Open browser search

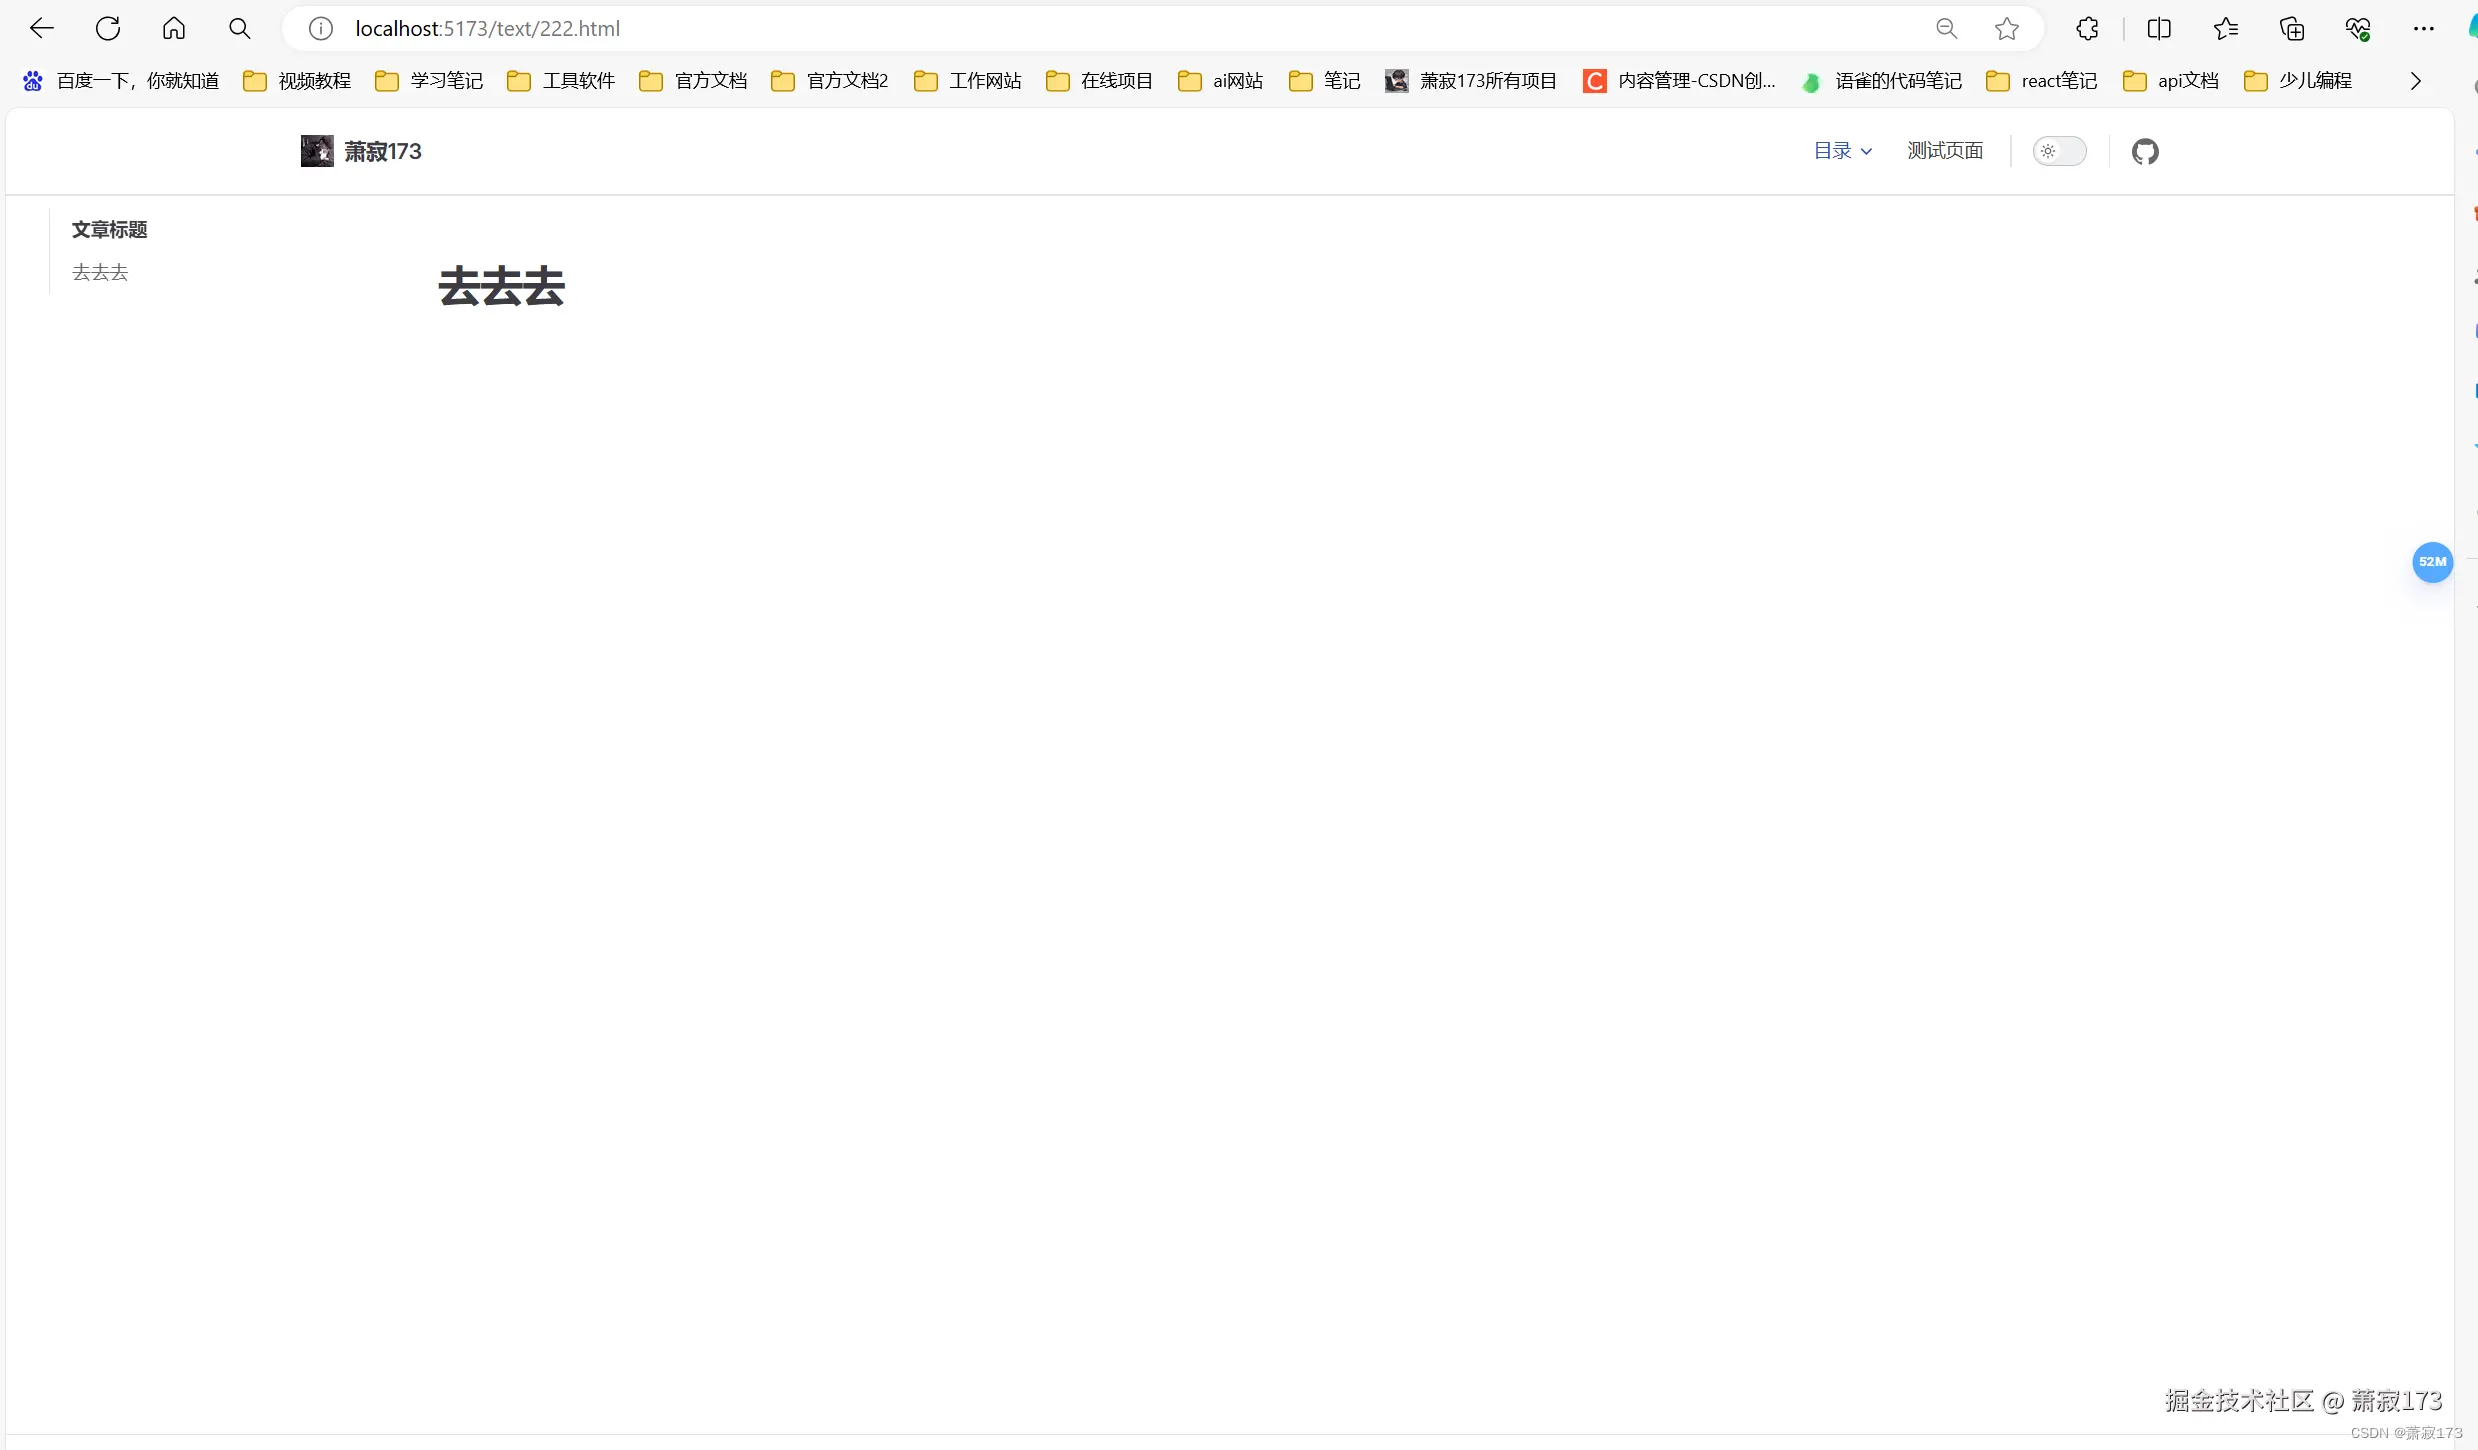tap(240, 27)
